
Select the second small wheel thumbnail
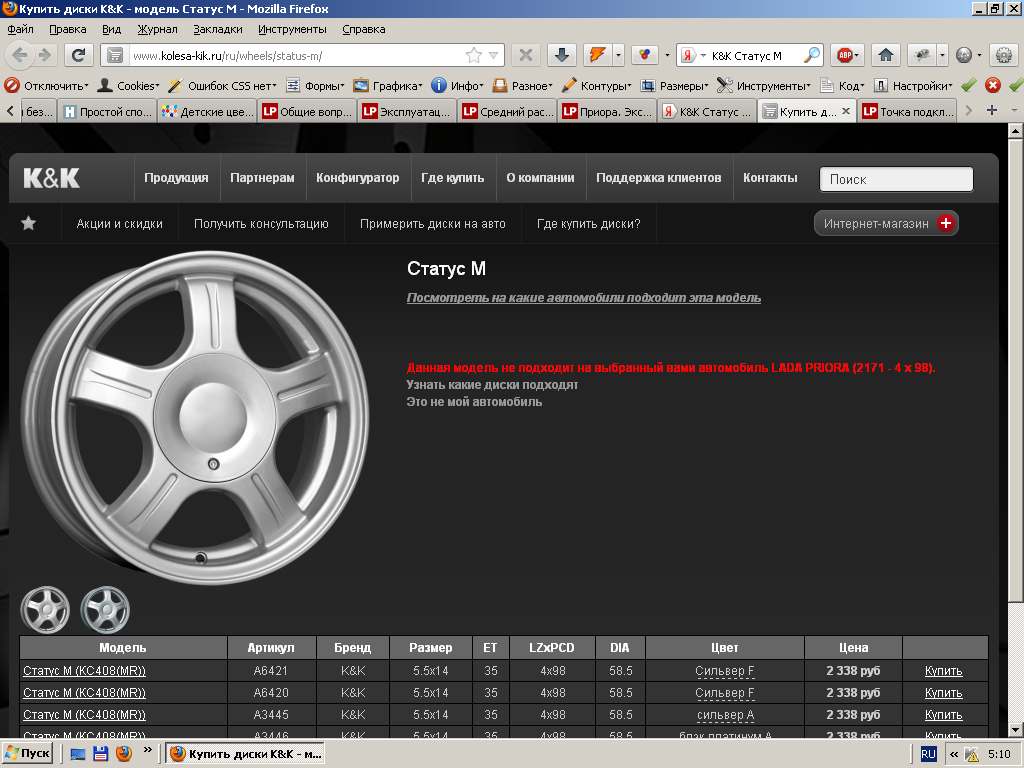pyautogui.click(x=105, y=609)
